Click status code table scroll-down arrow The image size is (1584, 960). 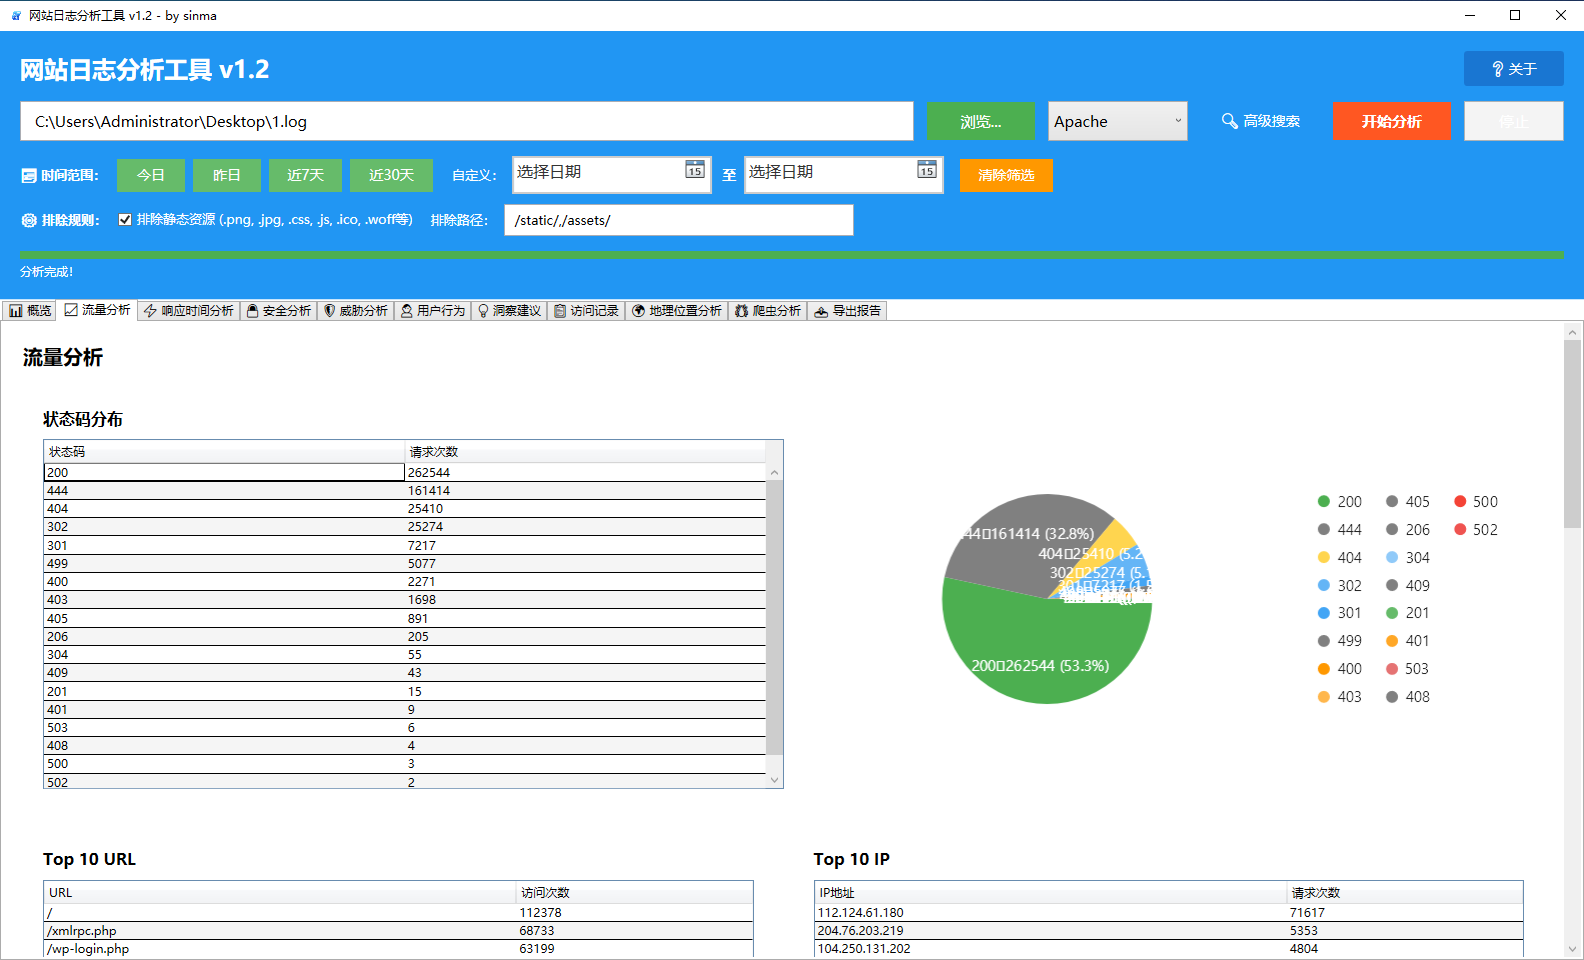(x=774, y=780)
